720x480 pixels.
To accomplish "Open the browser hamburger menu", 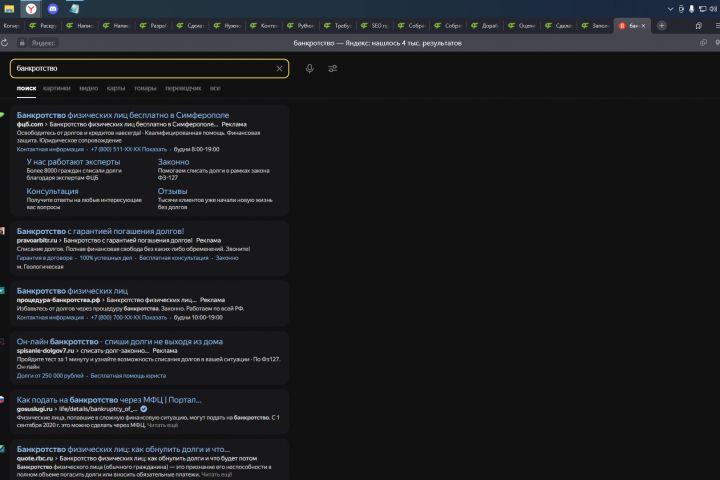I will click(717, 26).
